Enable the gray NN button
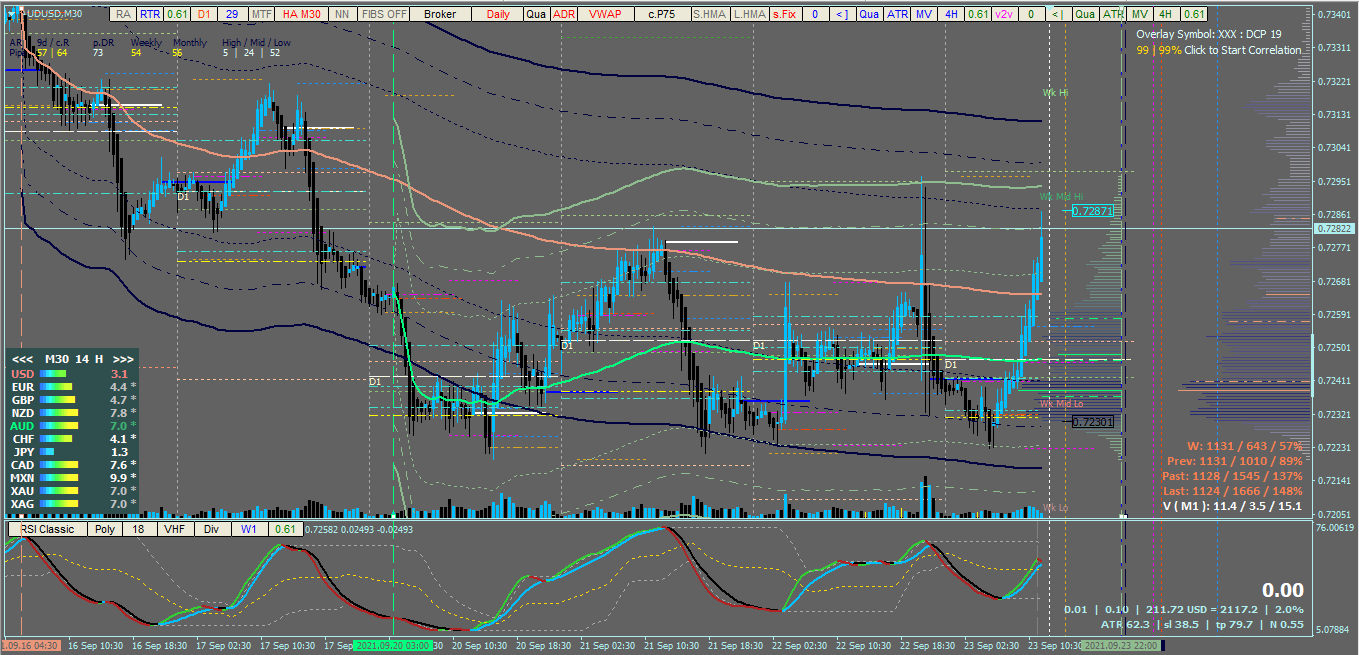The width and height of the screenshot is (1359, 655). coord(341,14)
